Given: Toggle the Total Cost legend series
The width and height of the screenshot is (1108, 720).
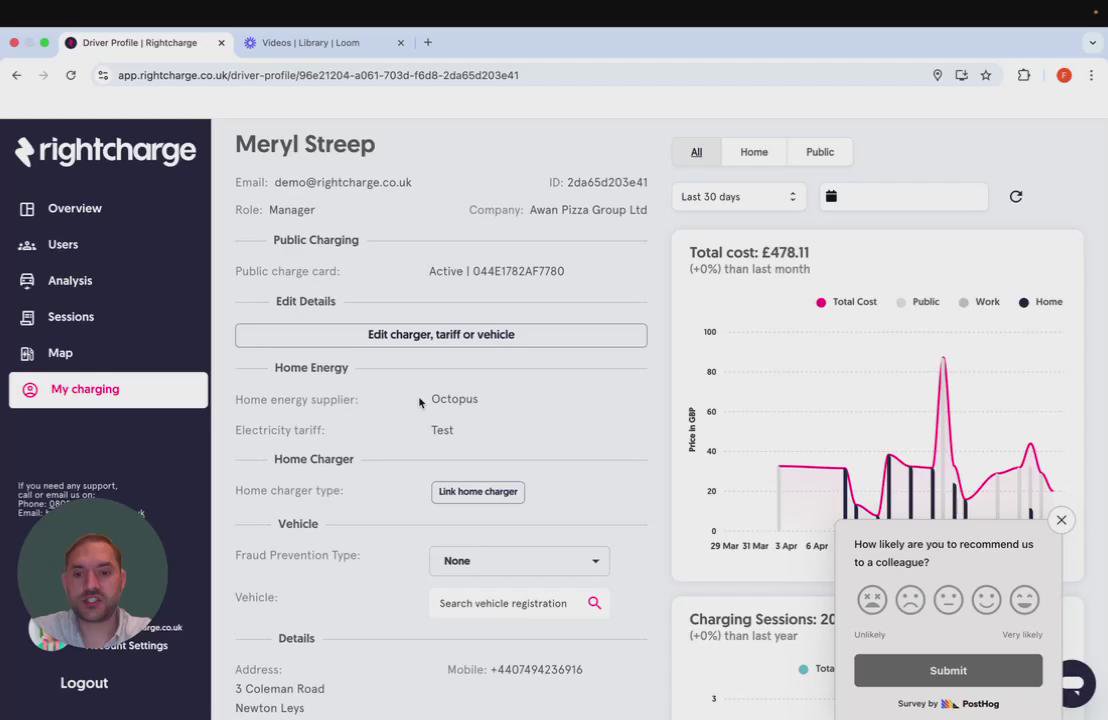Looking at the screenshot, I should 846,302.
